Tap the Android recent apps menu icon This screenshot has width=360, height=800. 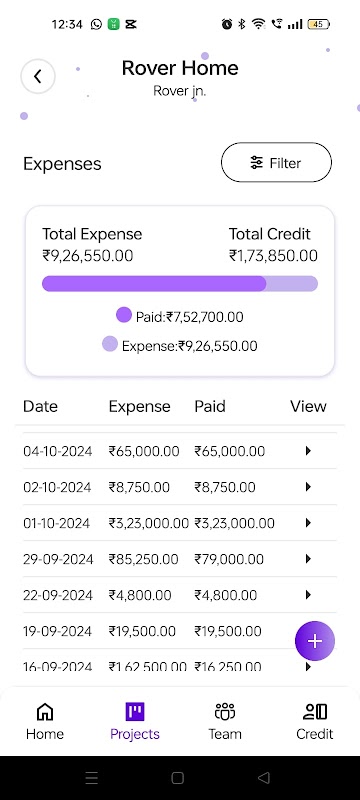click(x=91, y=778)
